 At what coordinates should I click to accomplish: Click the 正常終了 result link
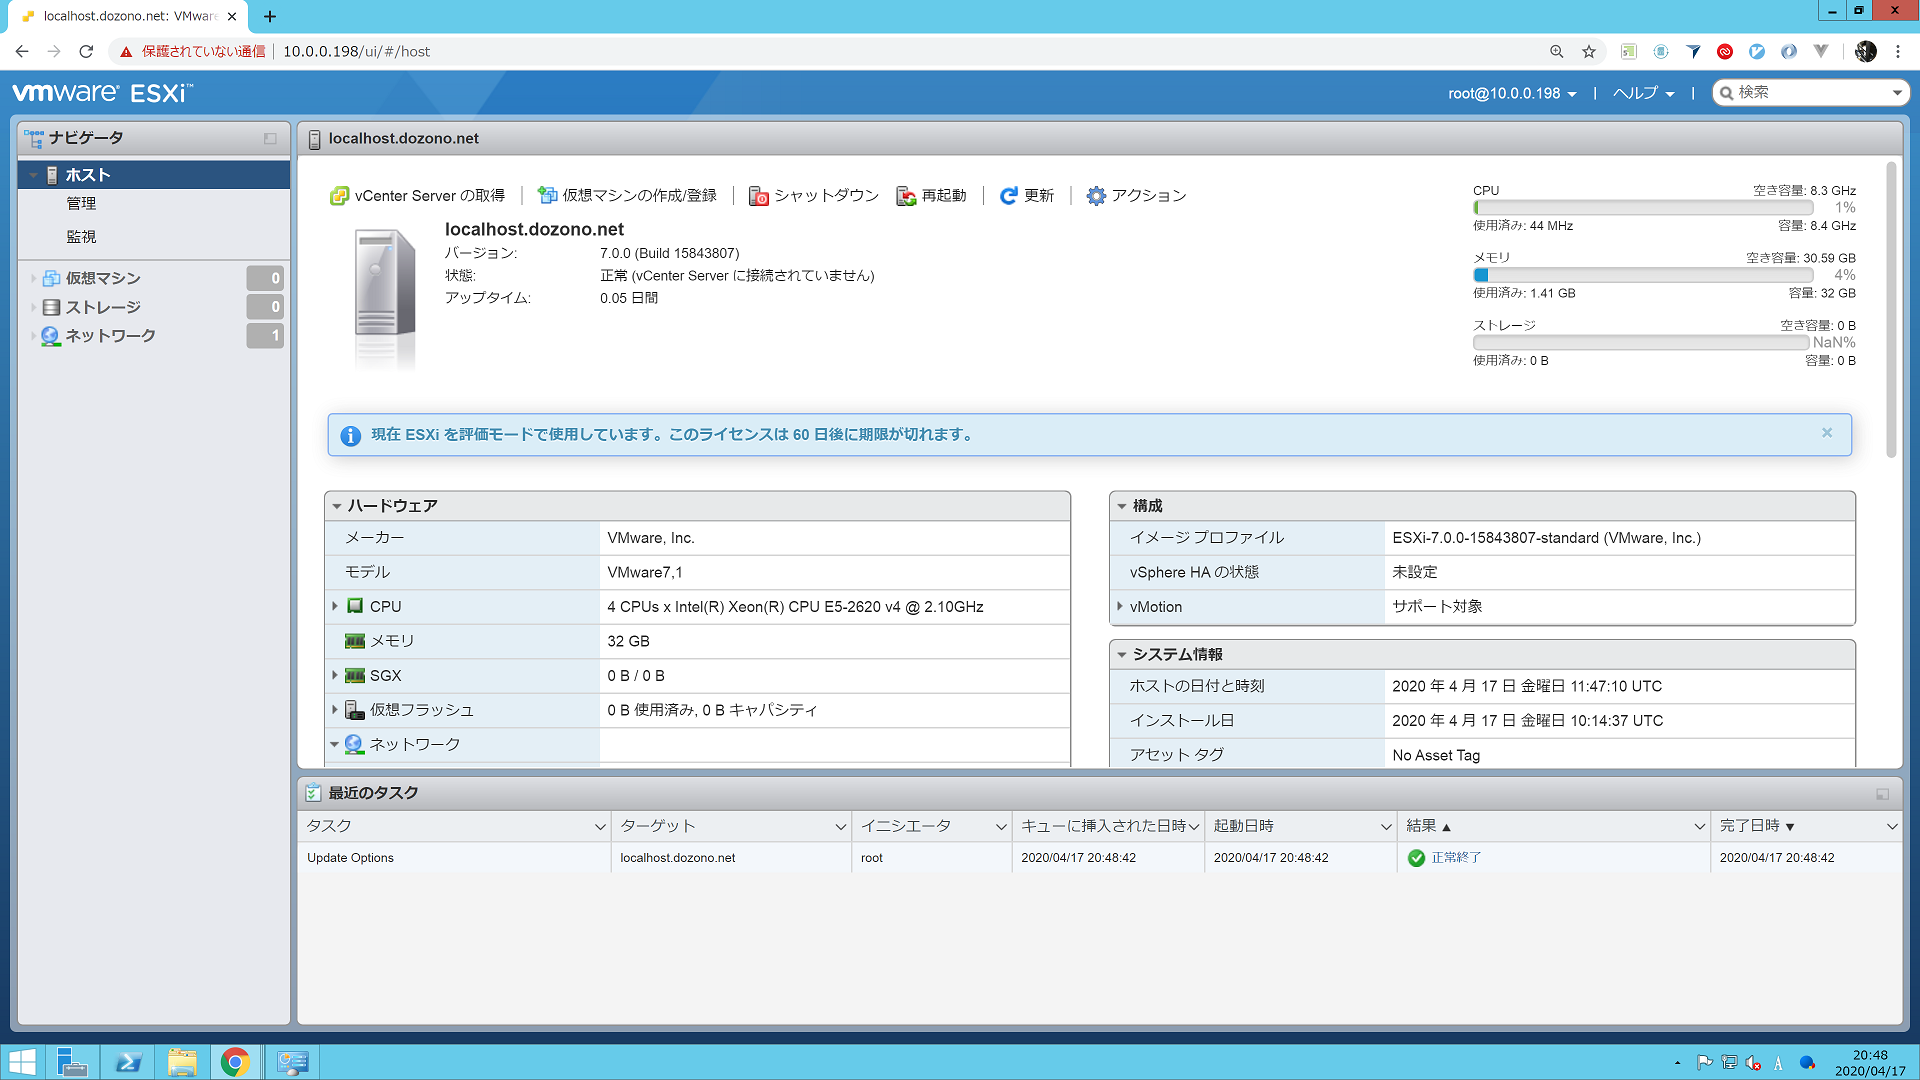(x=1456, y=858)
